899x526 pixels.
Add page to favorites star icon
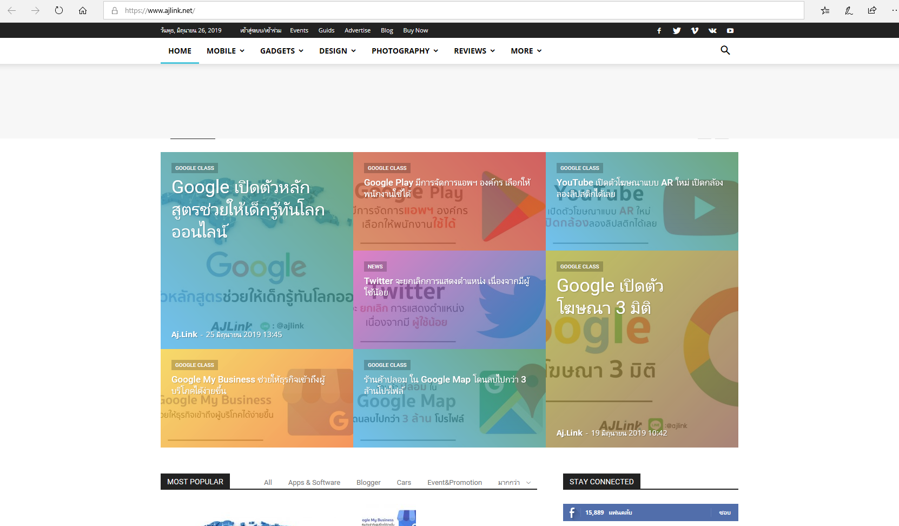point(825,11)
